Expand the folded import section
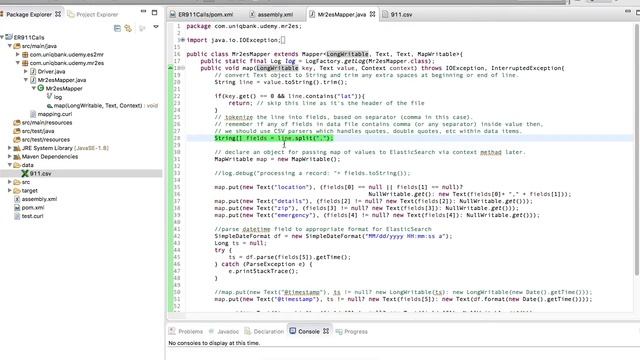This screenshot has height=360, width=640. point(182,40)
